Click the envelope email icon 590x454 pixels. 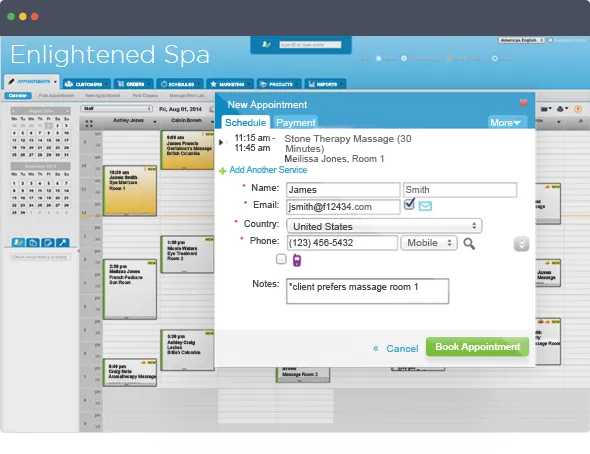(x=425, y=206)
